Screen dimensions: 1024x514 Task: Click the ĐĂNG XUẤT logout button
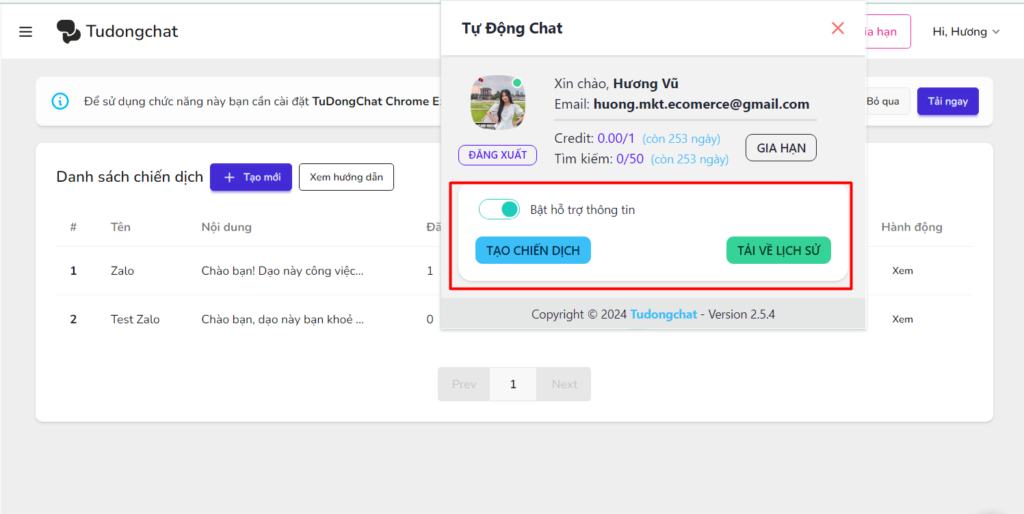498,155
